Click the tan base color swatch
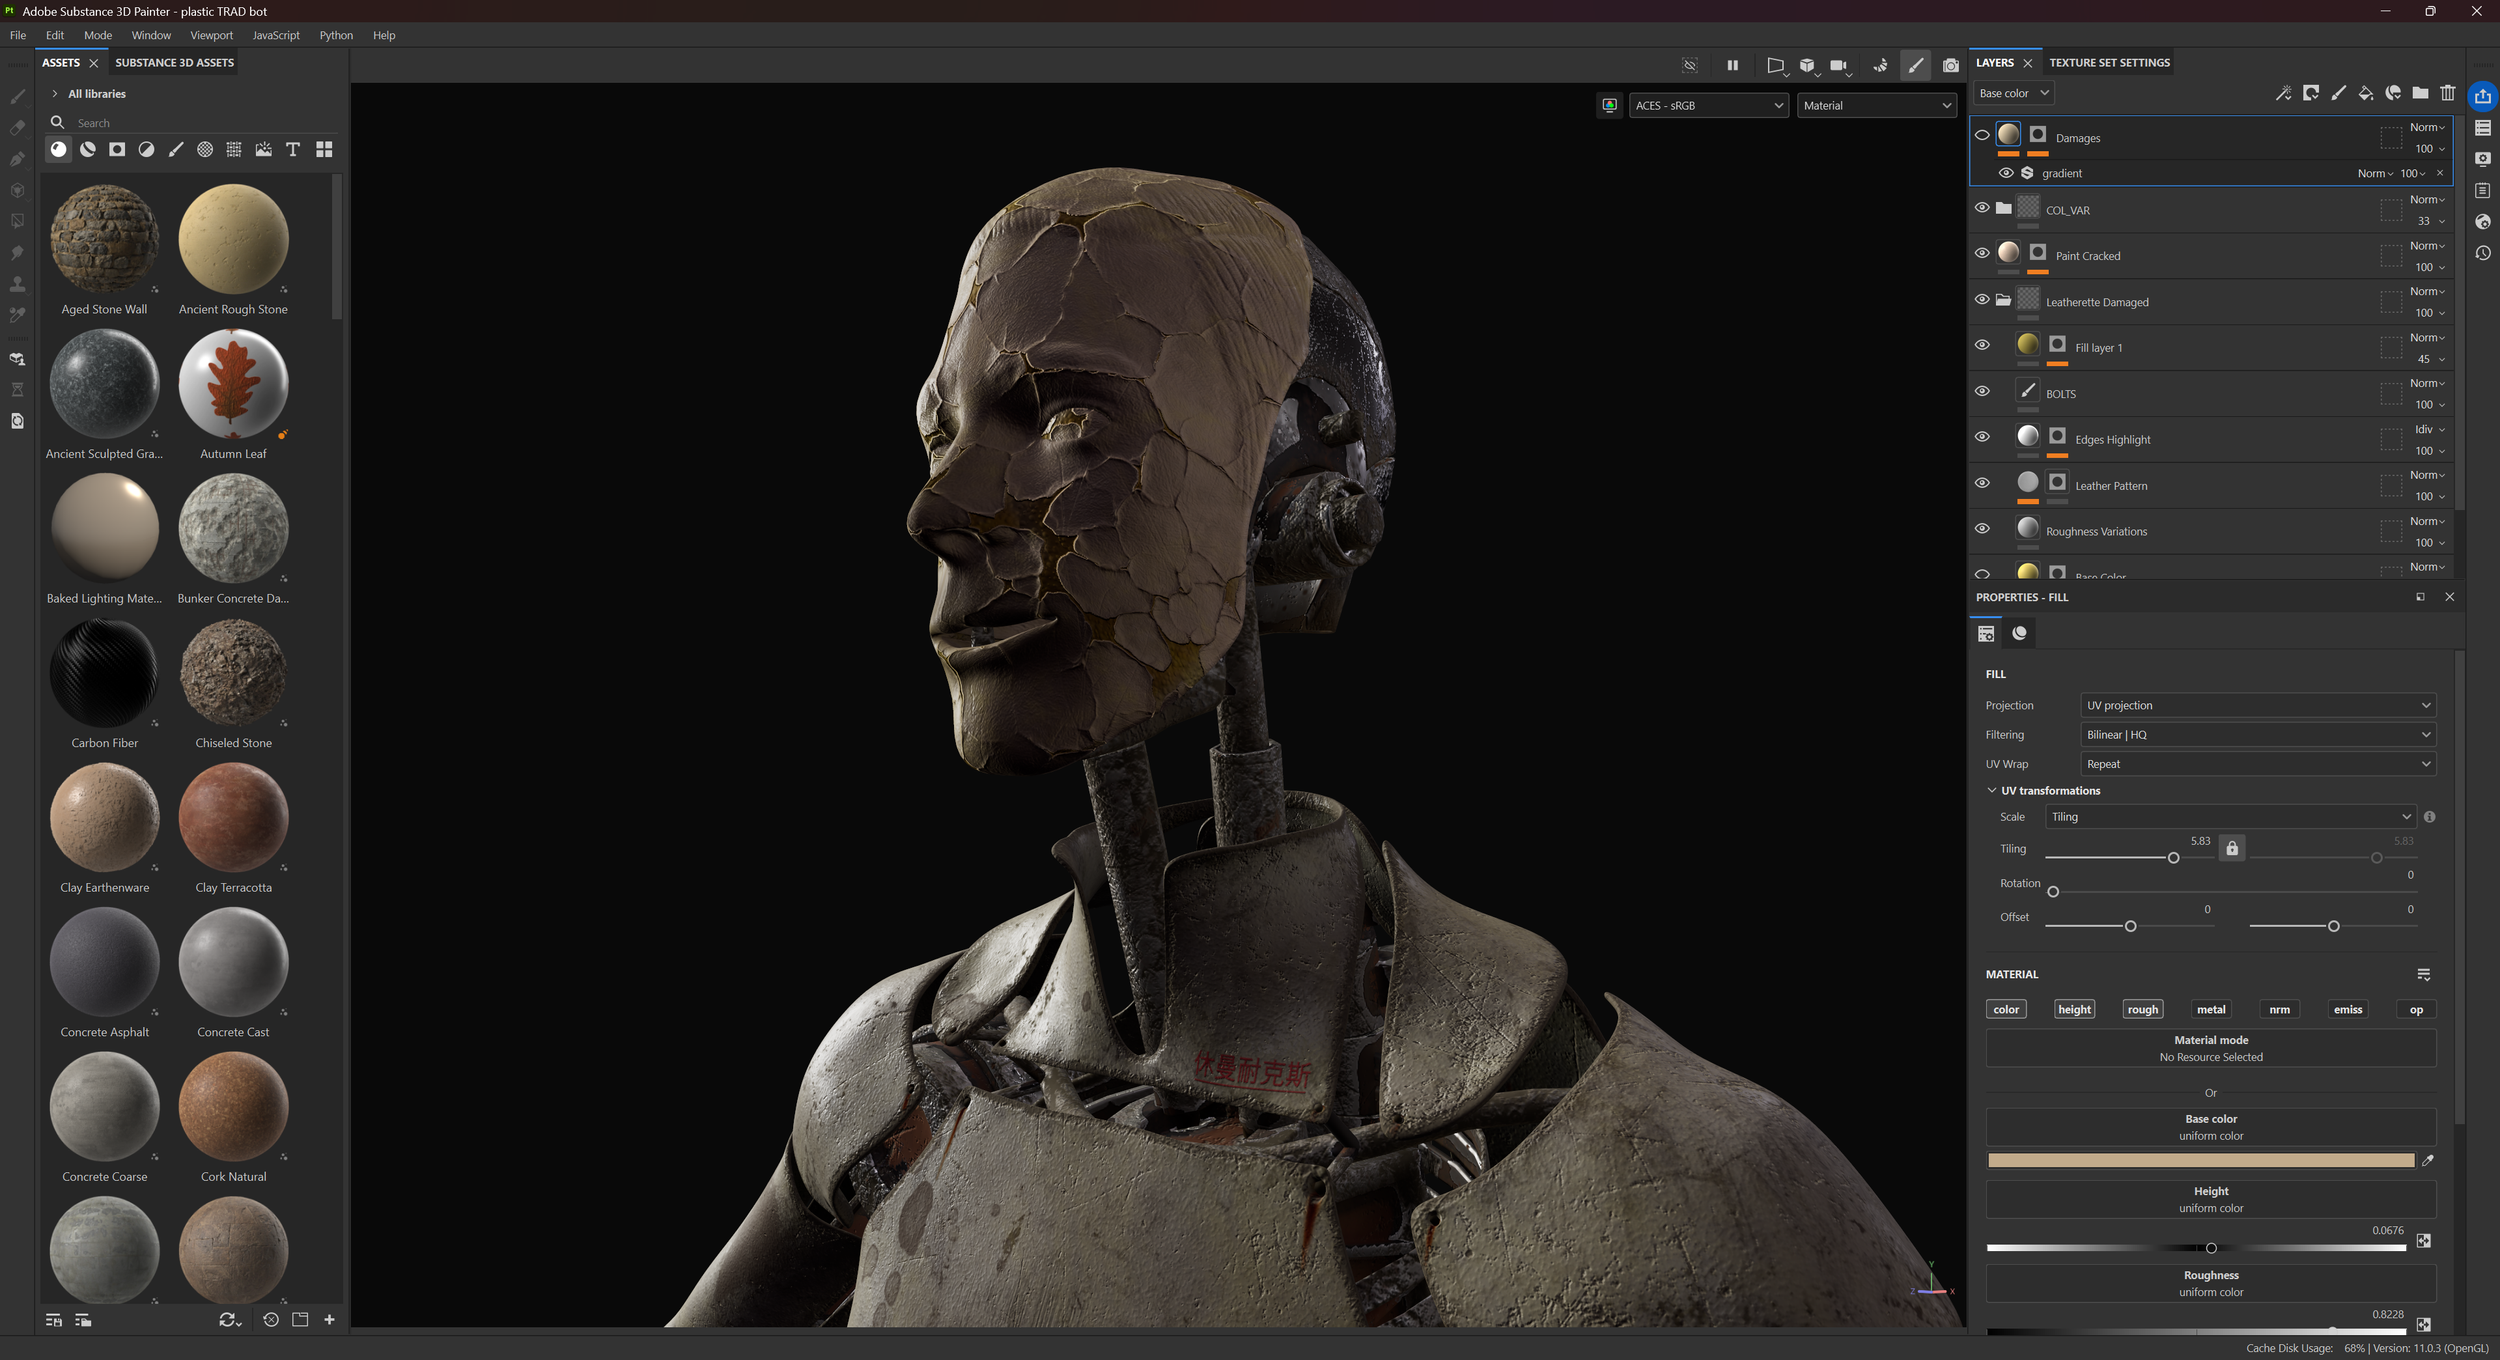2500x1360 pixels. click(x=2200, y=1160)
